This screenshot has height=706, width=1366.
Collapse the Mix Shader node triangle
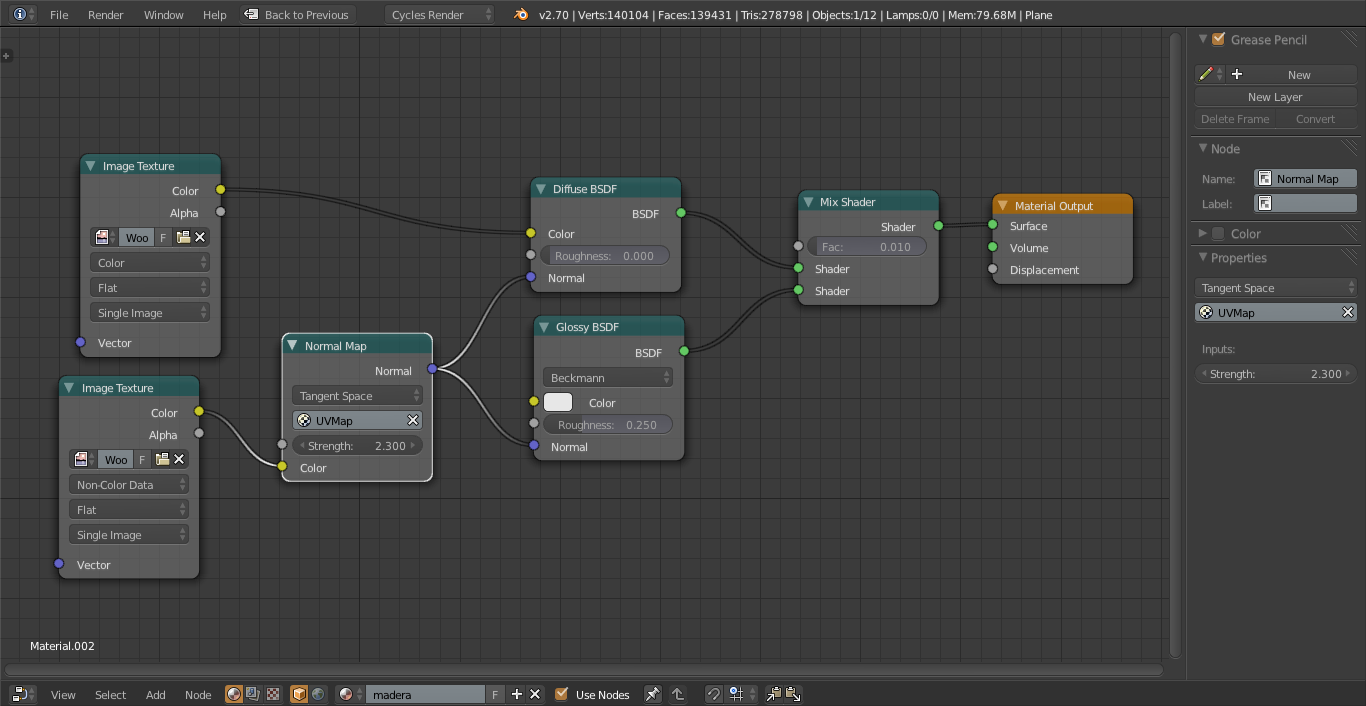click(x=808, y=202)
